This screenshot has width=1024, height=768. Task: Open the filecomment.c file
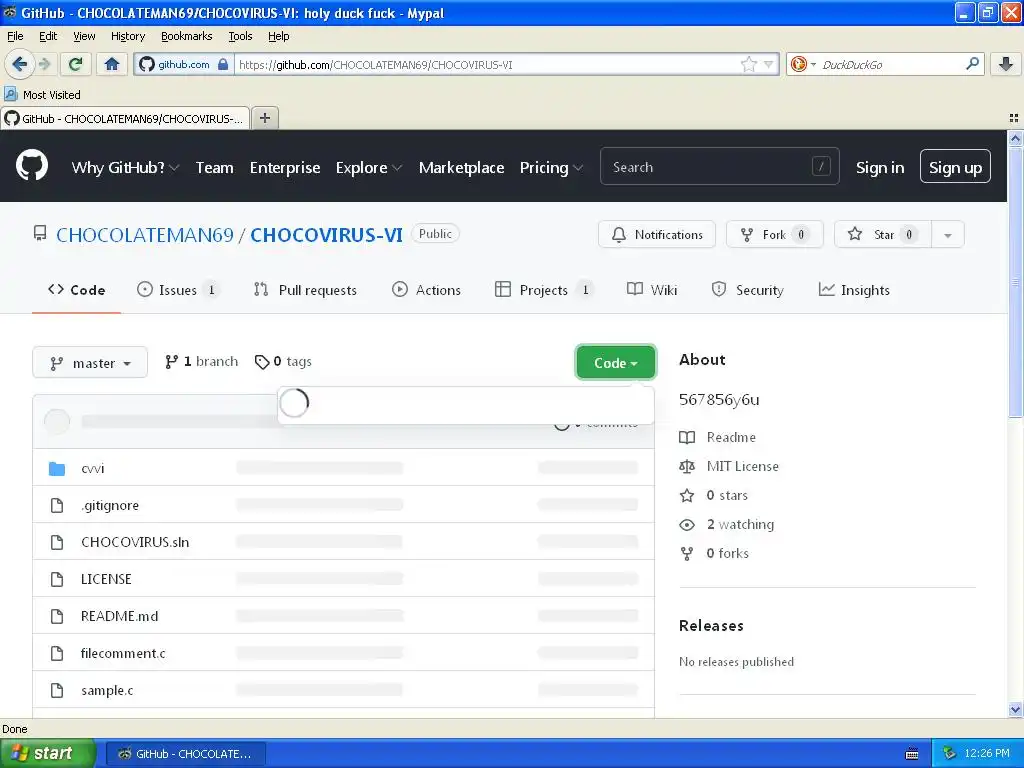pos(123,653)
